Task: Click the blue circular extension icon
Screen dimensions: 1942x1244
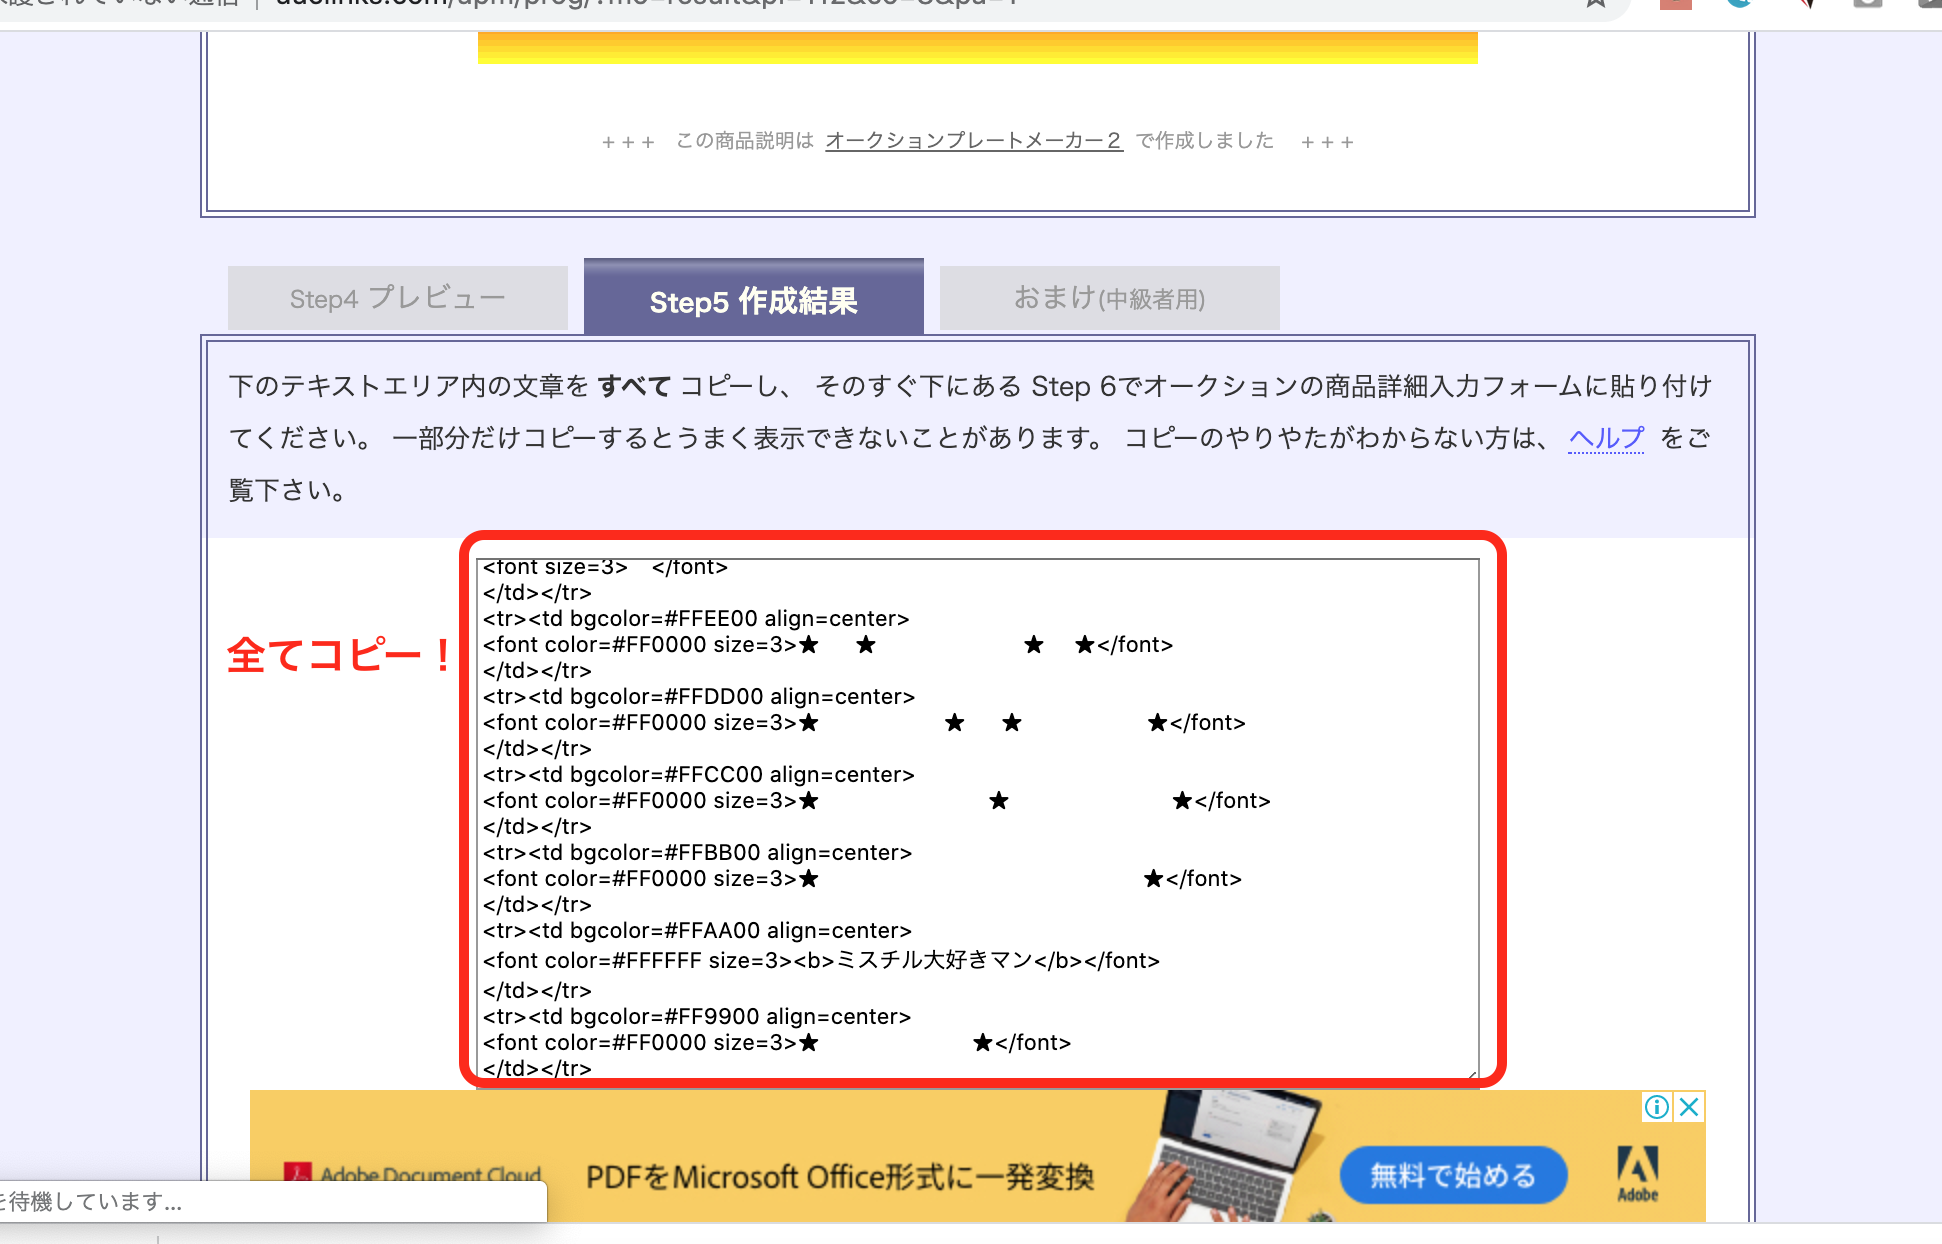Action: [1741, 4]
